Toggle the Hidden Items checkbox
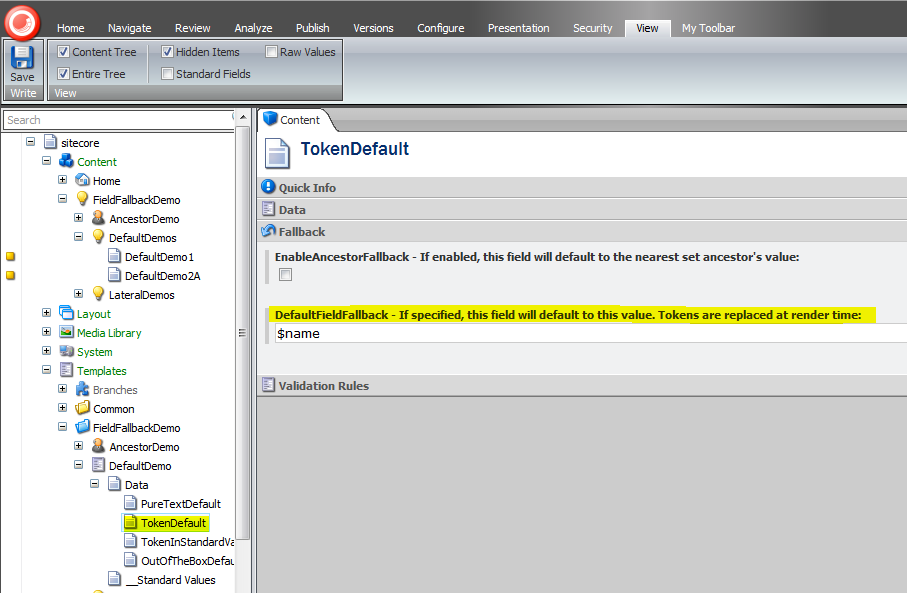This screenshot has width=907, height=593. pos(167,51)
